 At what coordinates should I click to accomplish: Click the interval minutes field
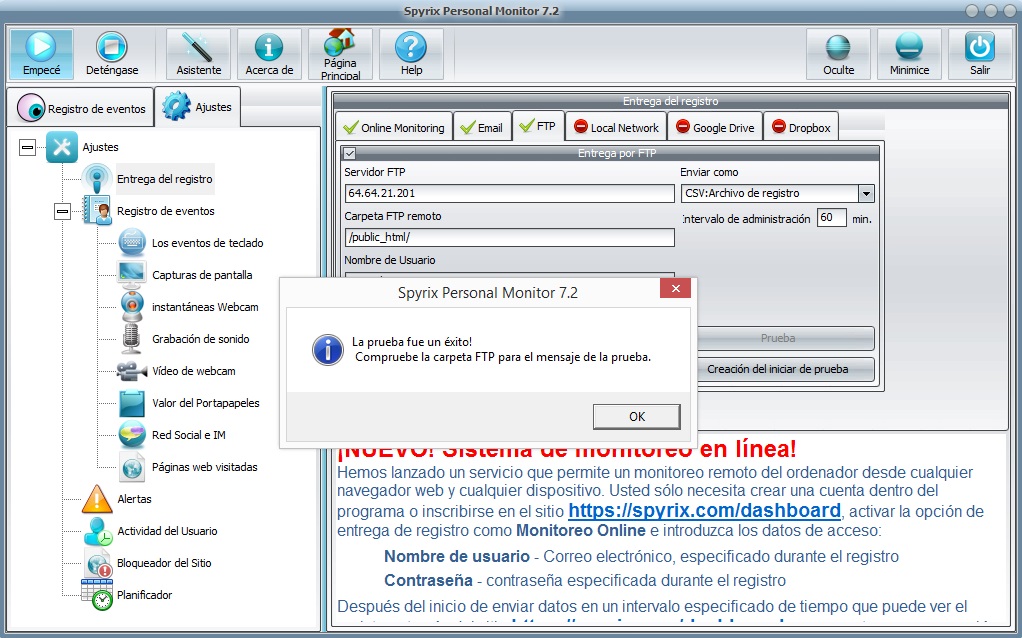click(x=831, y=218)
